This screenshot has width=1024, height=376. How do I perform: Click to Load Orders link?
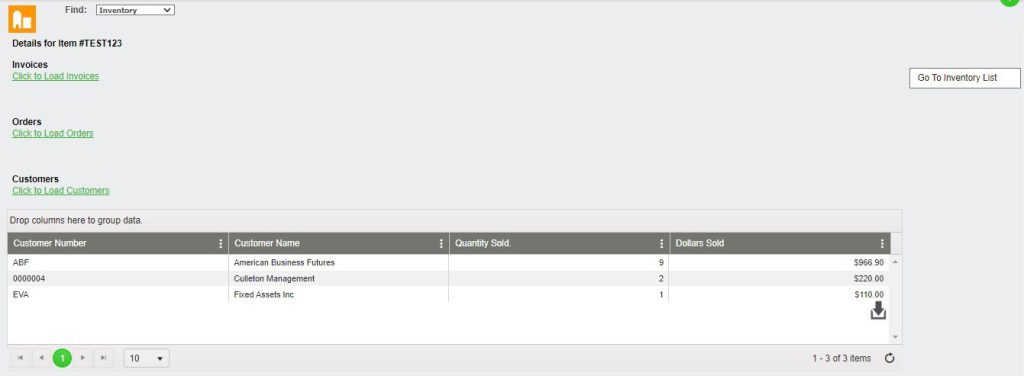53,133
